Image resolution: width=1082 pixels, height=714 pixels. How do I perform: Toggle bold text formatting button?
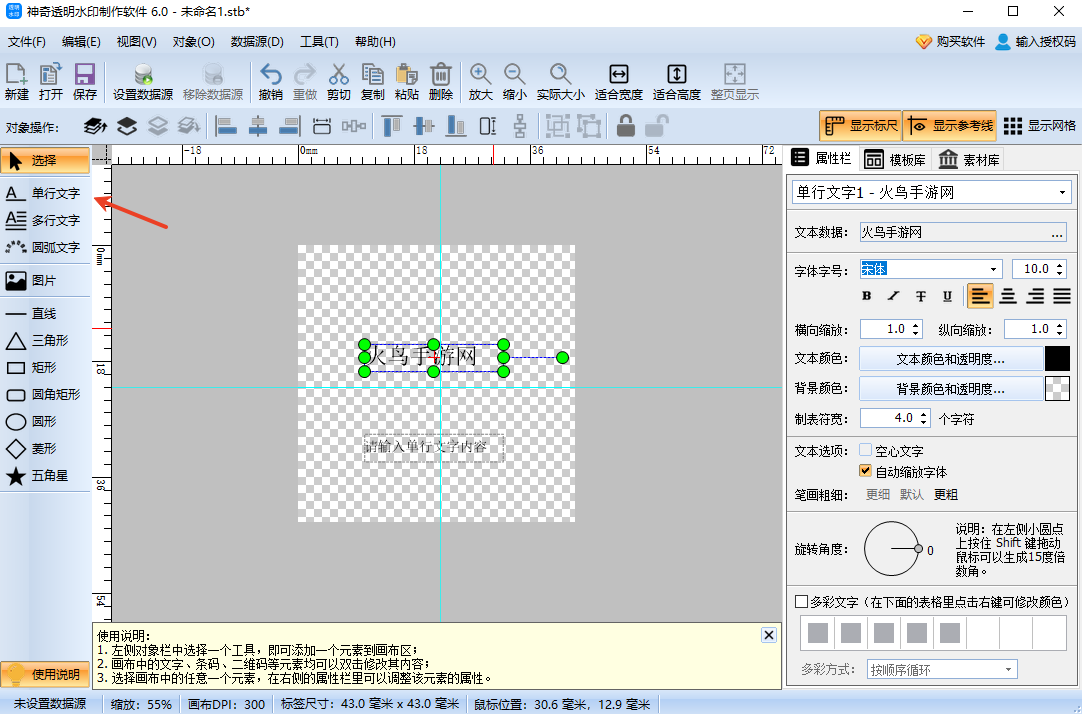(x=867, y=296)
